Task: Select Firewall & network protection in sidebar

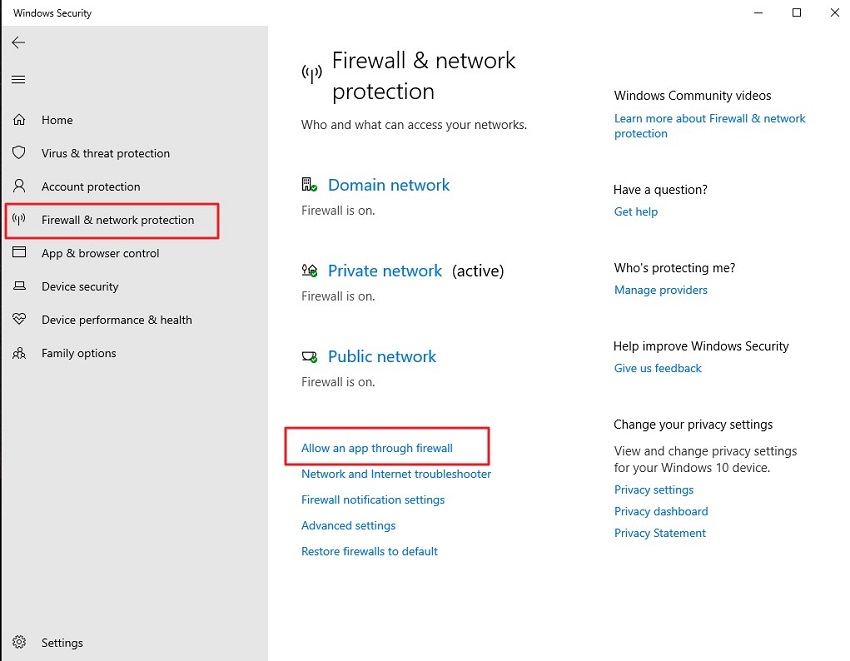Action: tap(117, 220)
